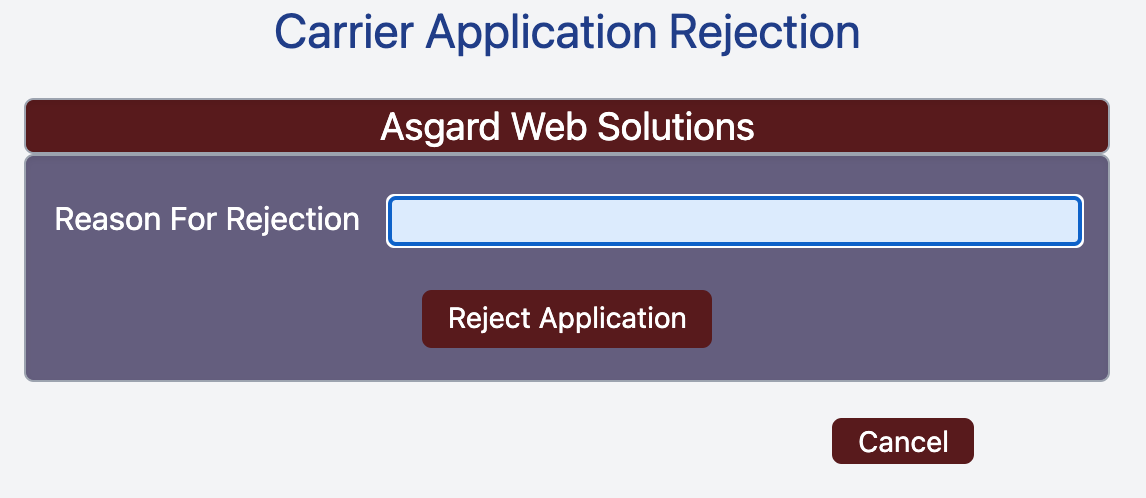
Task: Click the word Asgard in the header
Action: 440,128
